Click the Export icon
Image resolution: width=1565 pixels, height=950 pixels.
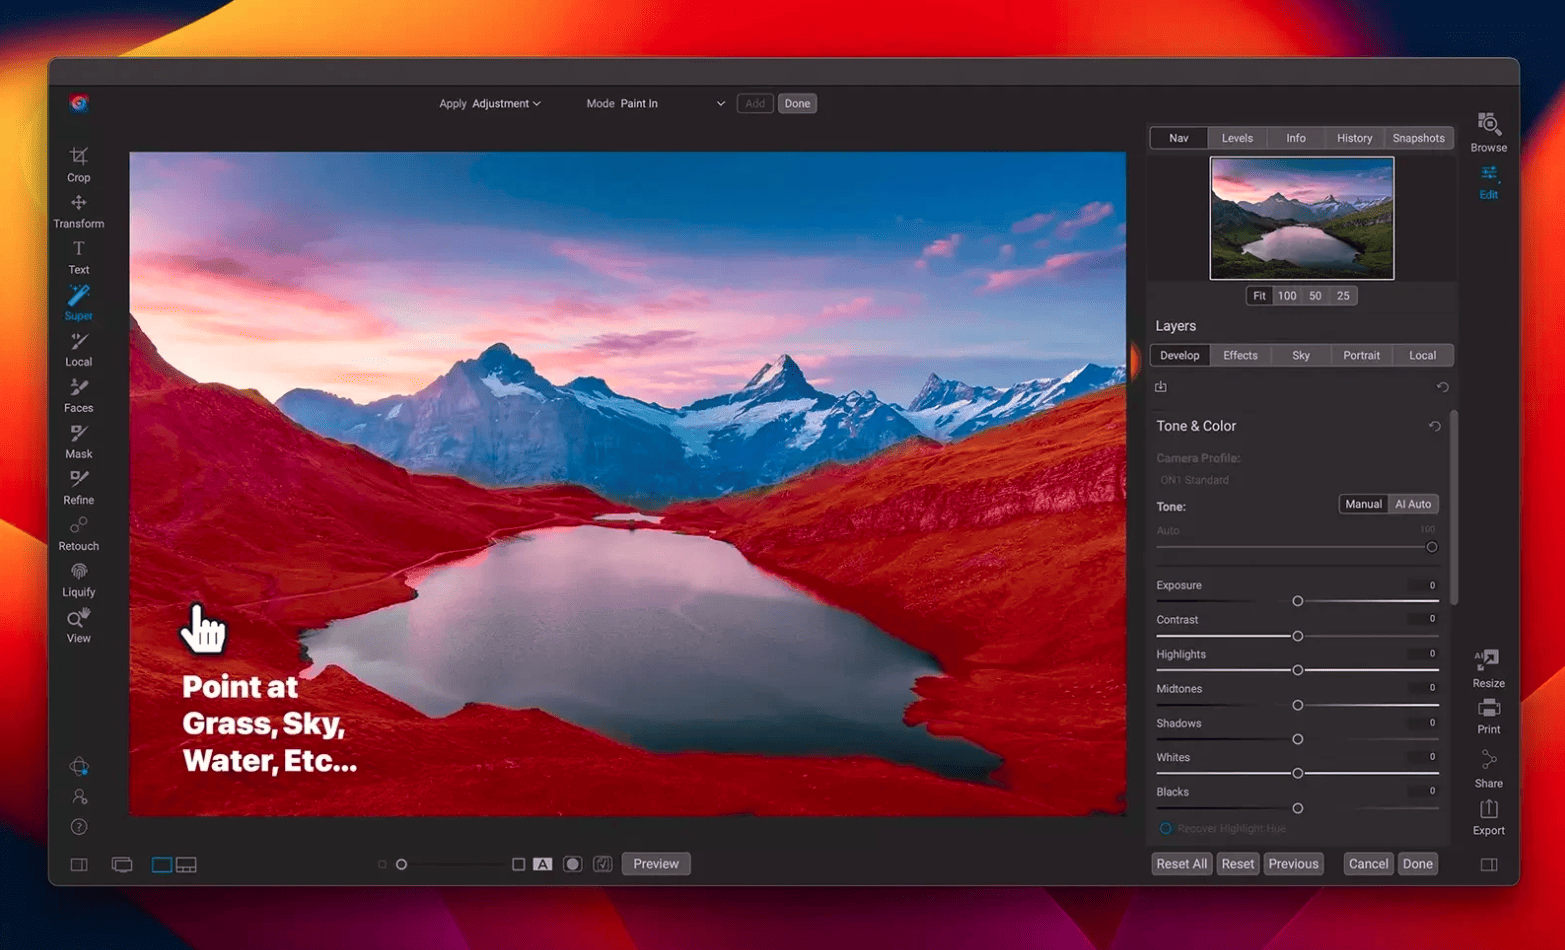(1489, 816)
